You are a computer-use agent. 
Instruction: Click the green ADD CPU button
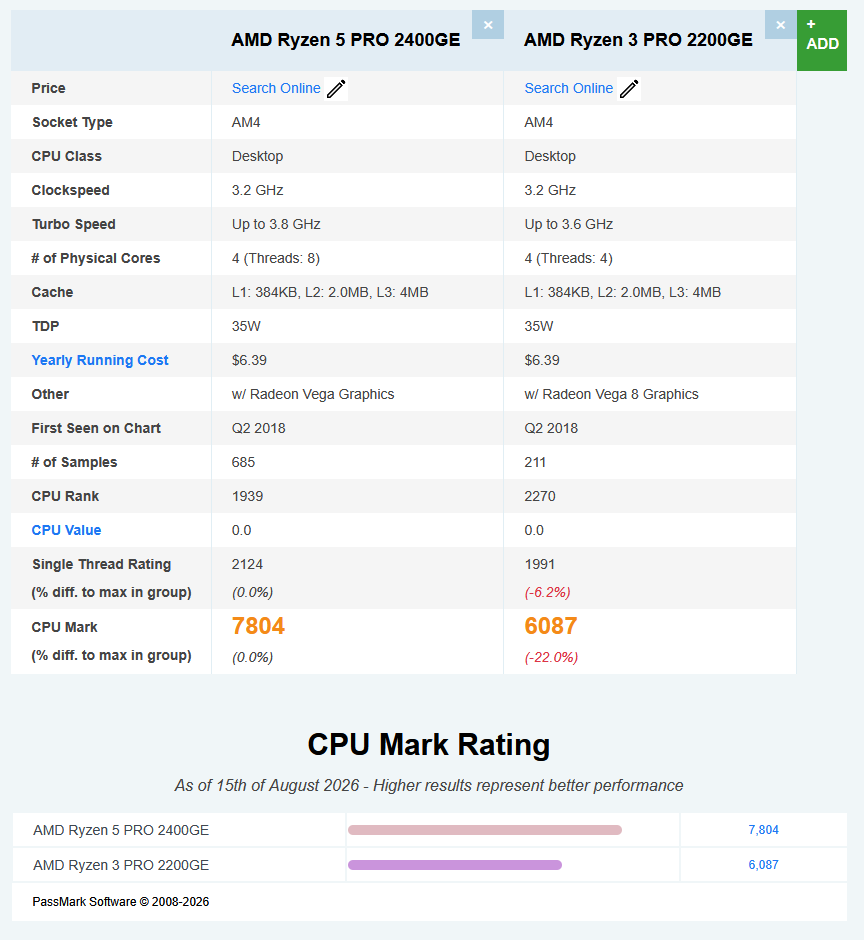click(821, 40)
